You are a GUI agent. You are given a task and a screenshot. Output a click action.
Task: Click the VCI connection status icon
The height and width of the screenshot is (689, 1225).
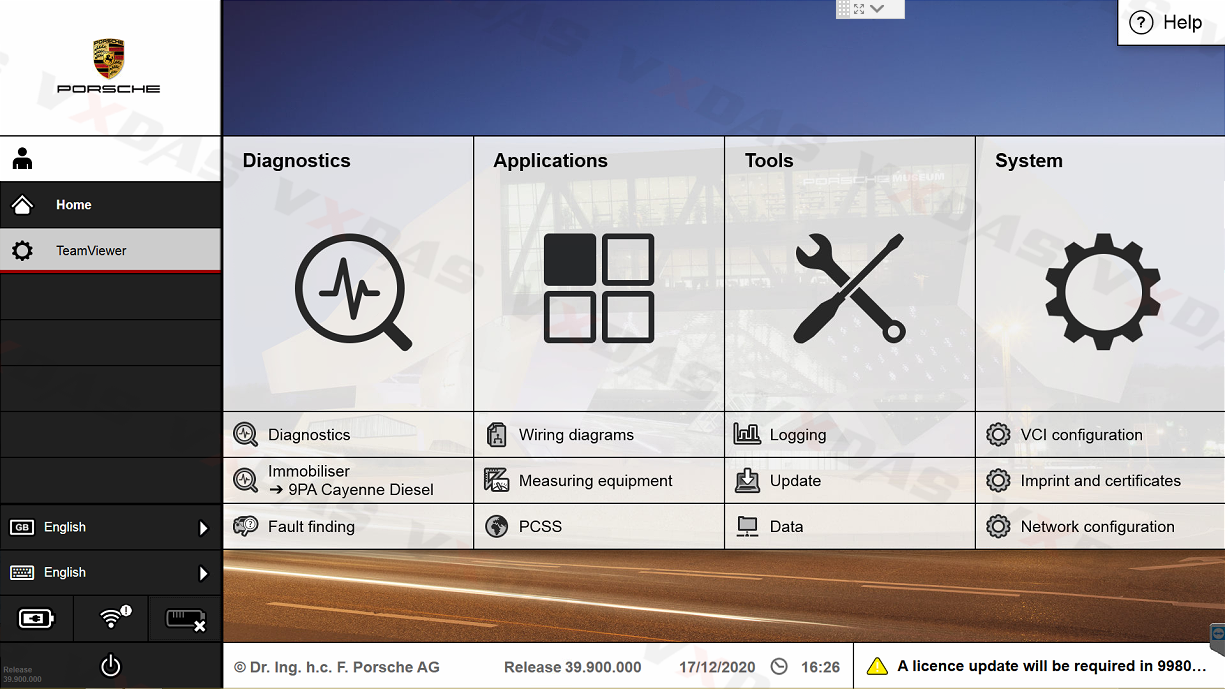[x=185, y=619]
